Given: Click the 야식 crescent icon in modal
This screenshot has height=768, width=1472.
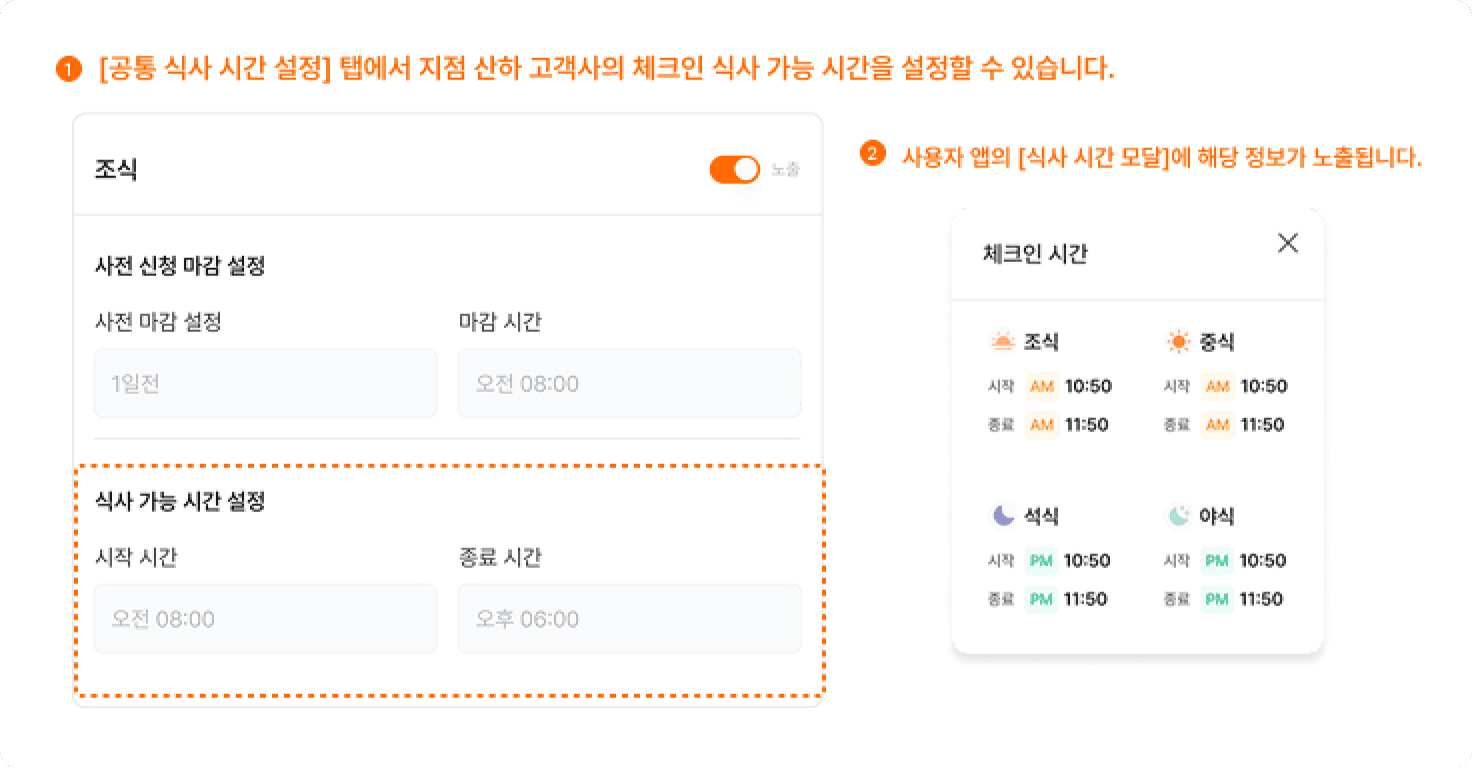Looking at the screenshot, I should 1178,516.
